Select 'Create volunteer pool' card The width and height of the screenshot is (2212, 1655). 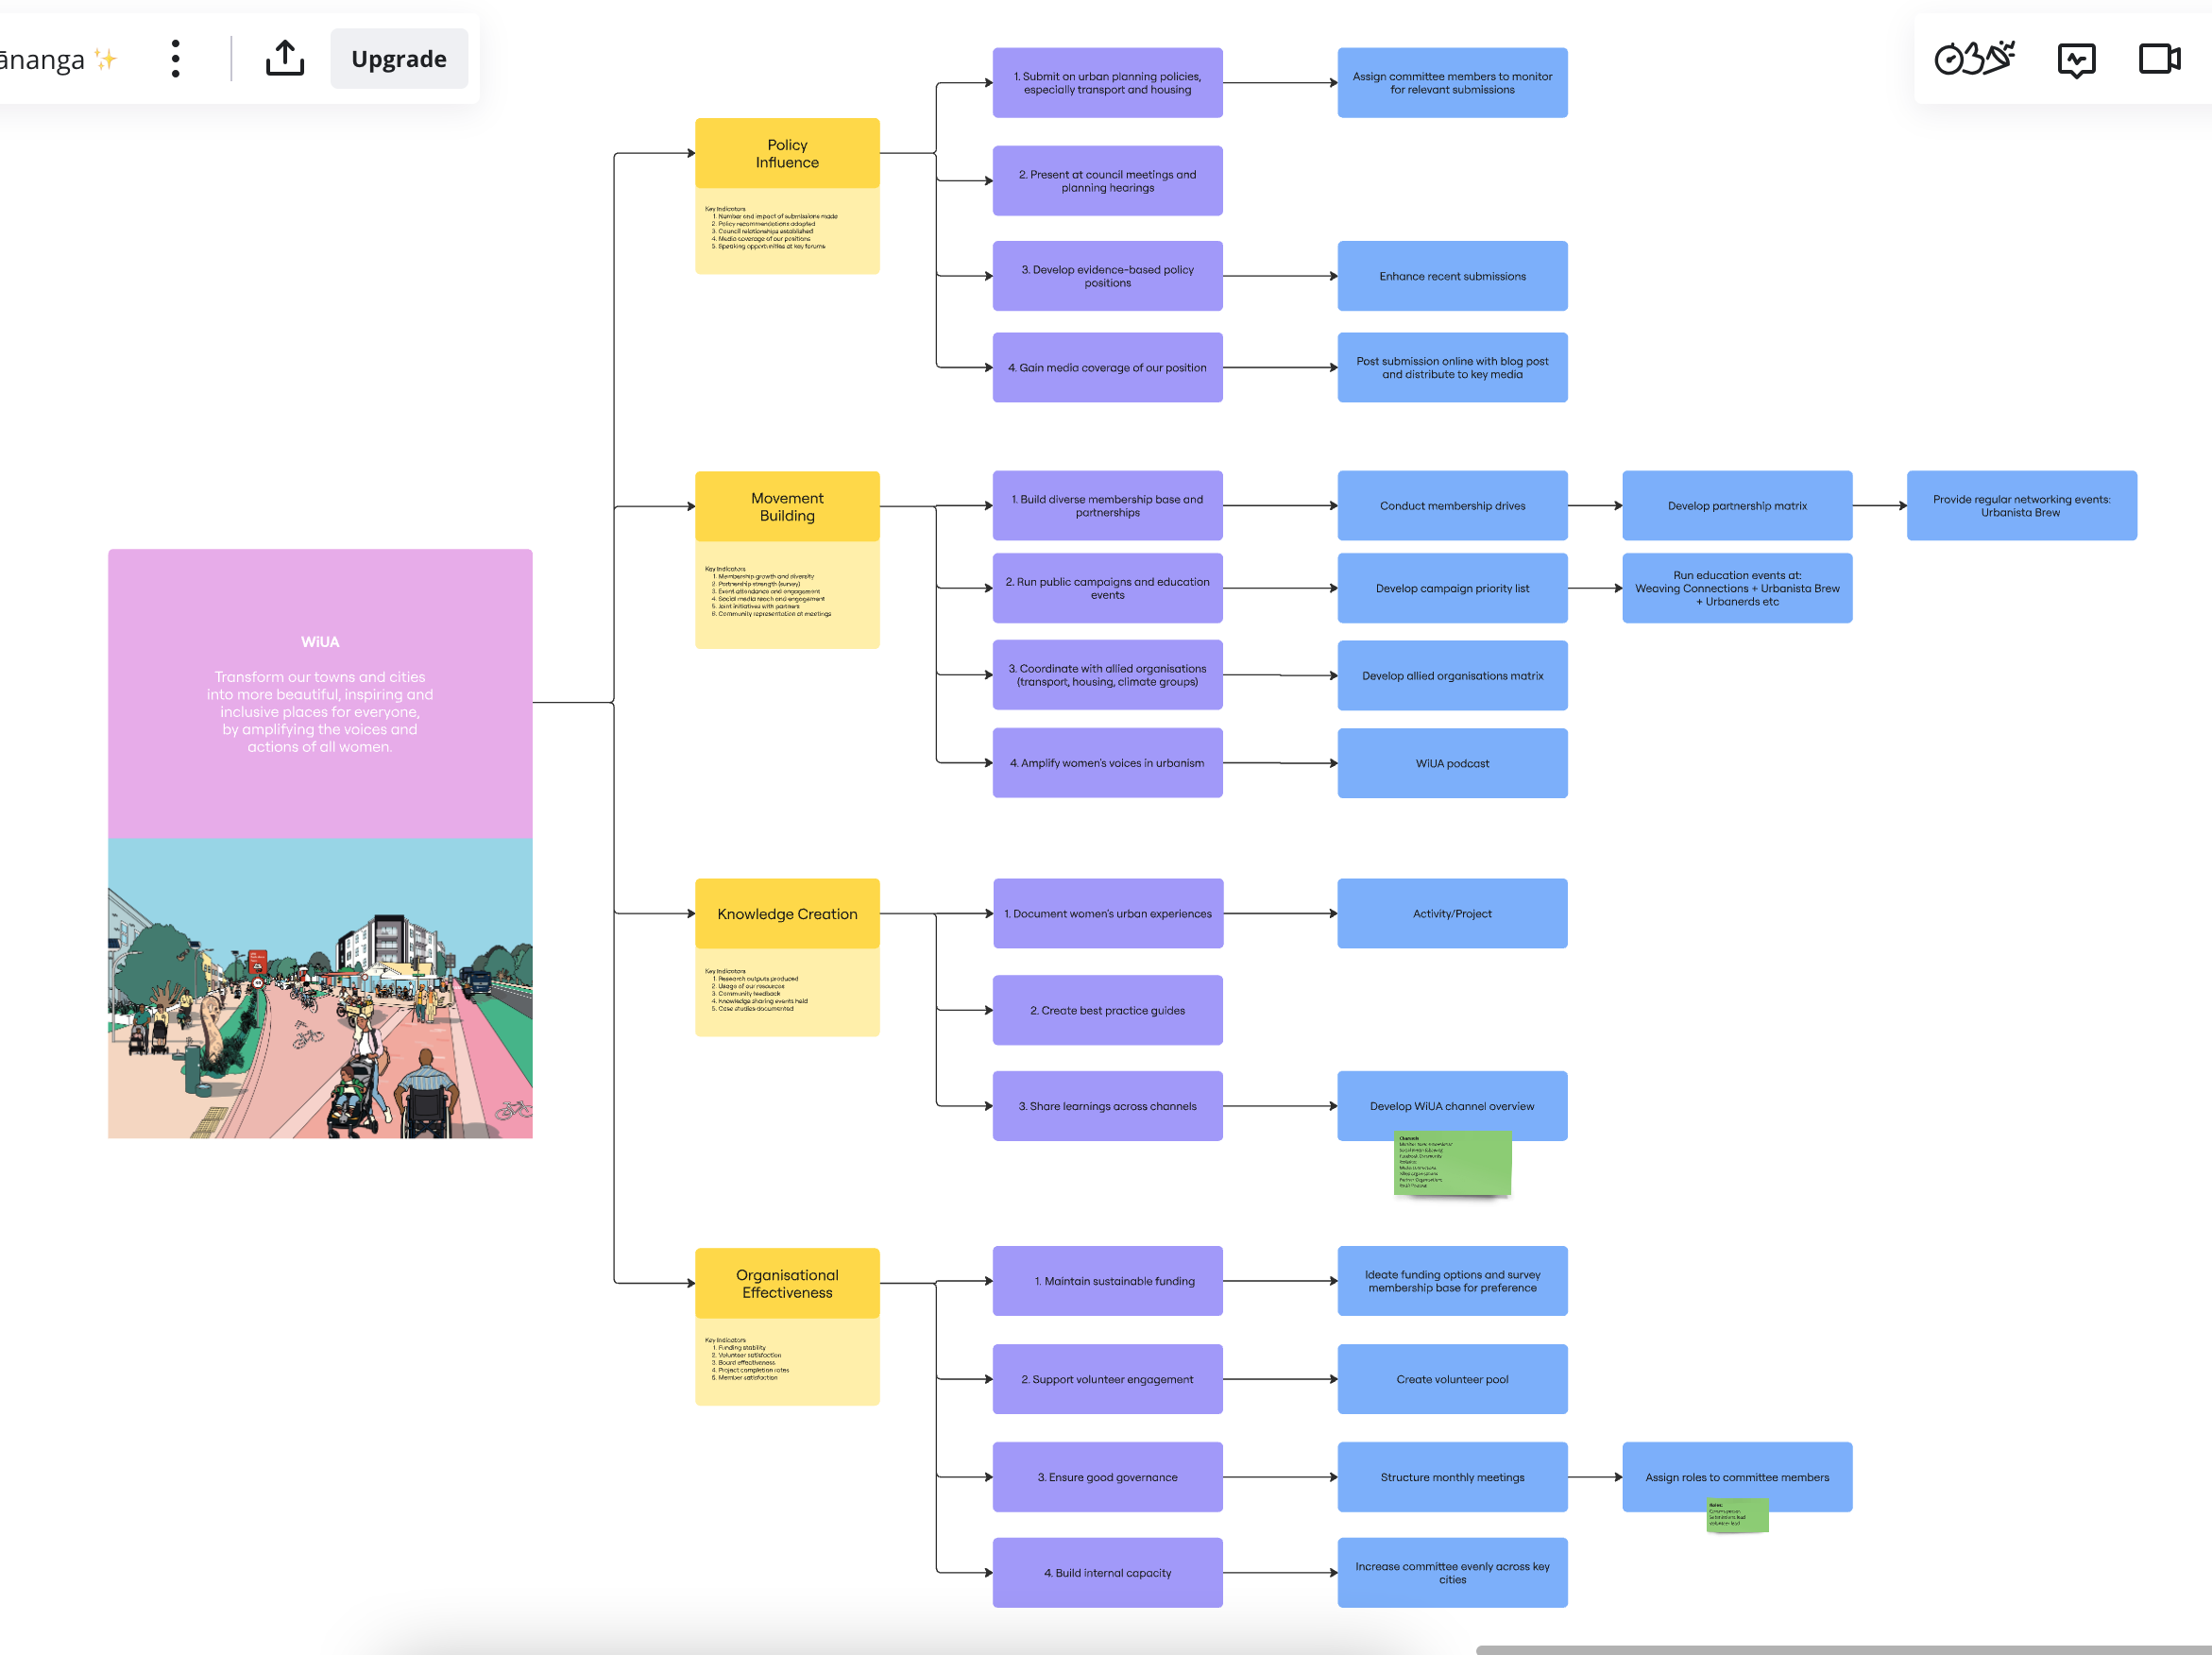[x=1452, y=1379]
